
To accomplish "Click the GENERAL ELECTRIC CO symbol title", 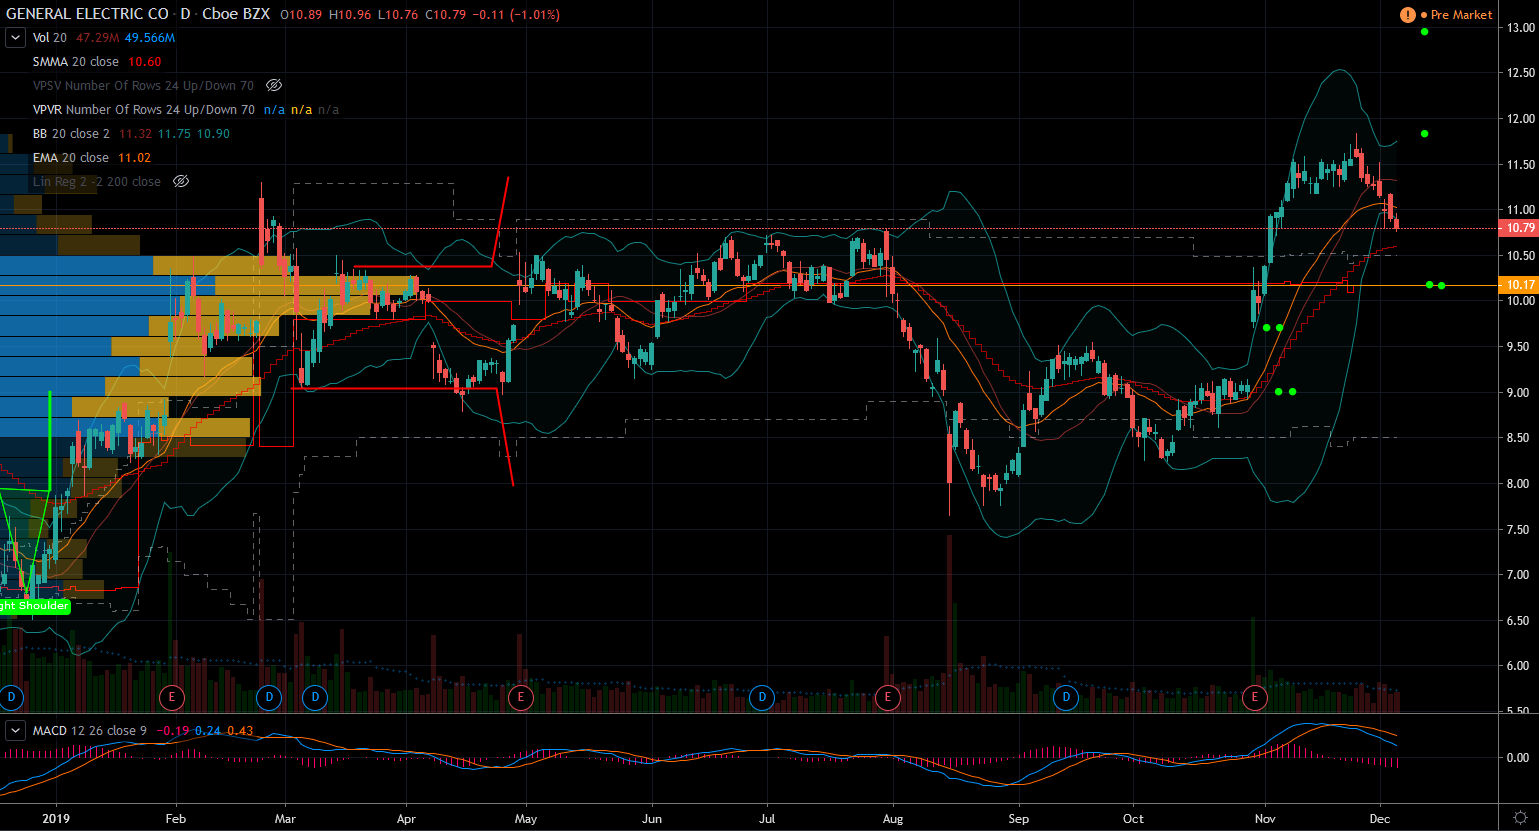I will [88, 14].
